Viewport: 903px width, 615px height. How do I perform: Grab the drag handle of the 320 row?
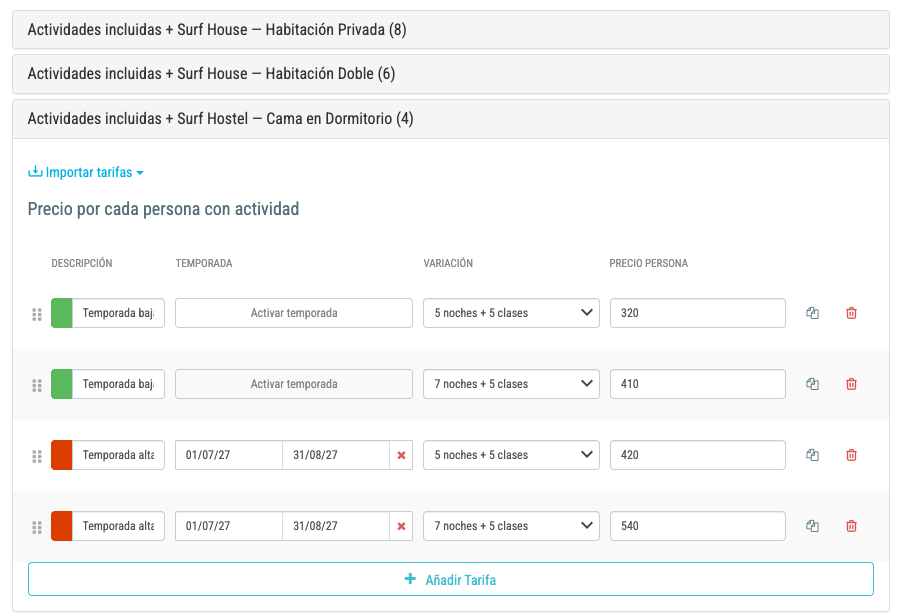tap(37, 314)
